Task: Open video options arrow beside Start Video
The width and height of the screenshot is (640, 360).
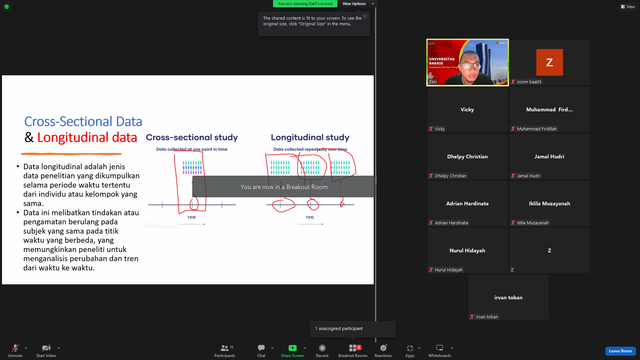Action: pyautogui.click(x=59, y=348)
